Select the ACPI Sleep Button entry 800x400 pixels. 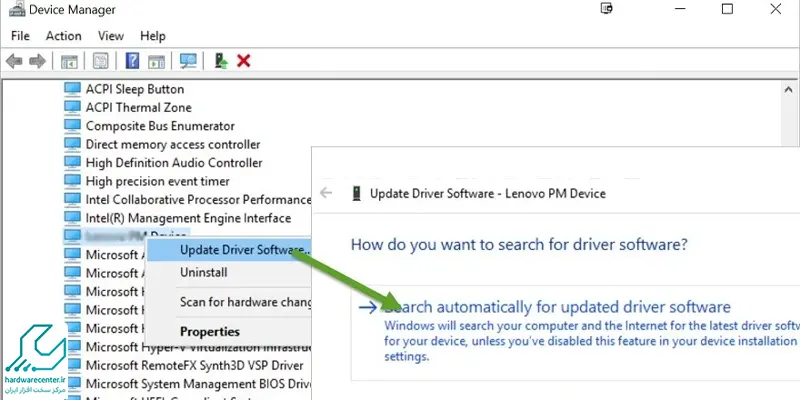(135, 89)
